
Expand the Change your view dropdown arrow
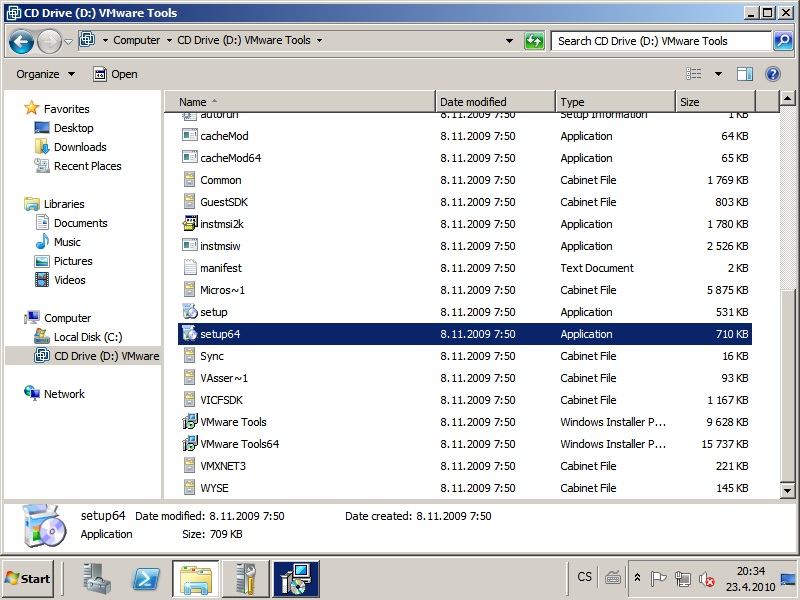(x=718, y=74)
